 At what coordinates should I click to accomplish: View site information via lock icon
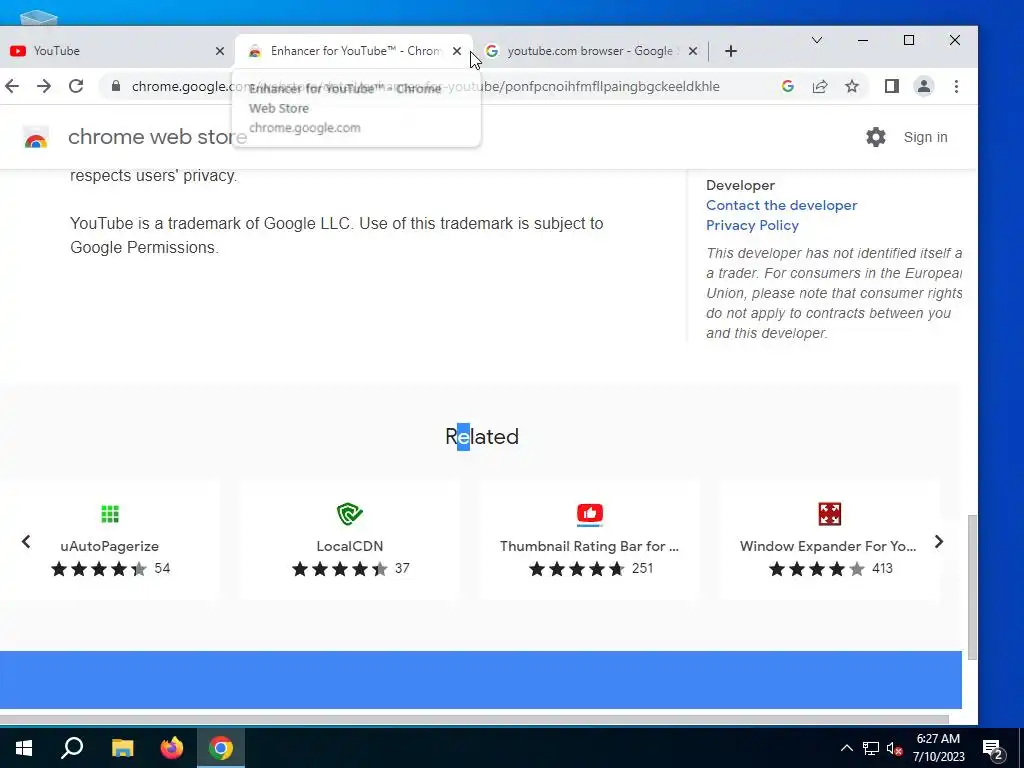(116, 86)
